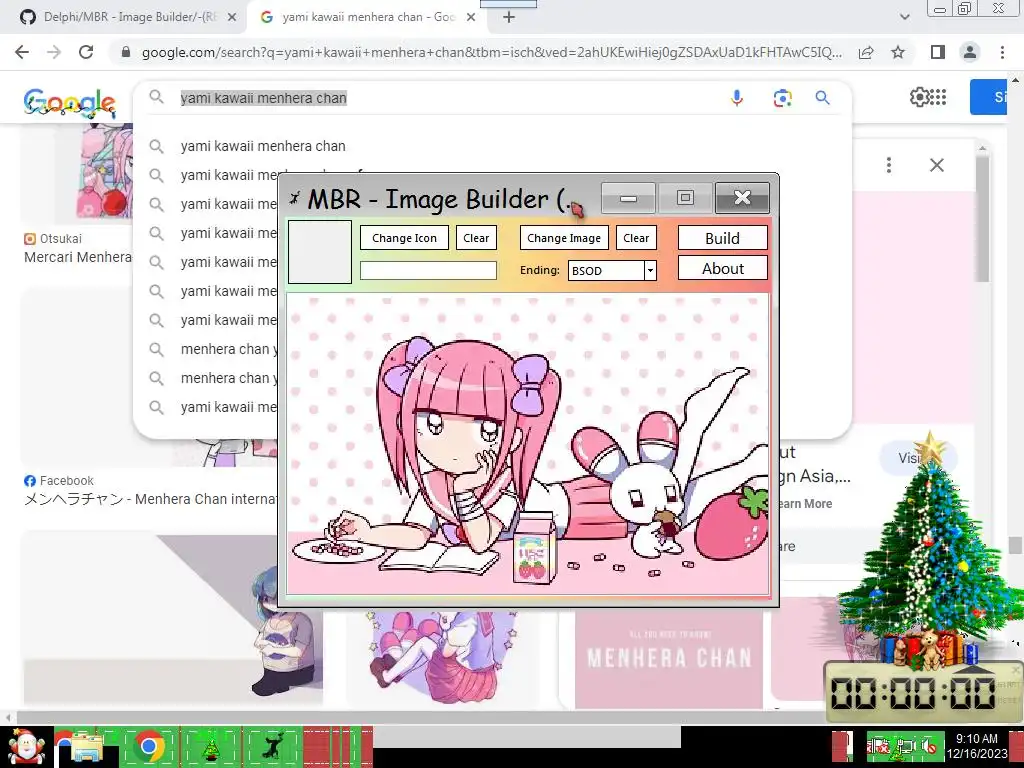Start voice search with microphone icon
The height and width of the screenshot is (768, 1024).
[737, 98]
